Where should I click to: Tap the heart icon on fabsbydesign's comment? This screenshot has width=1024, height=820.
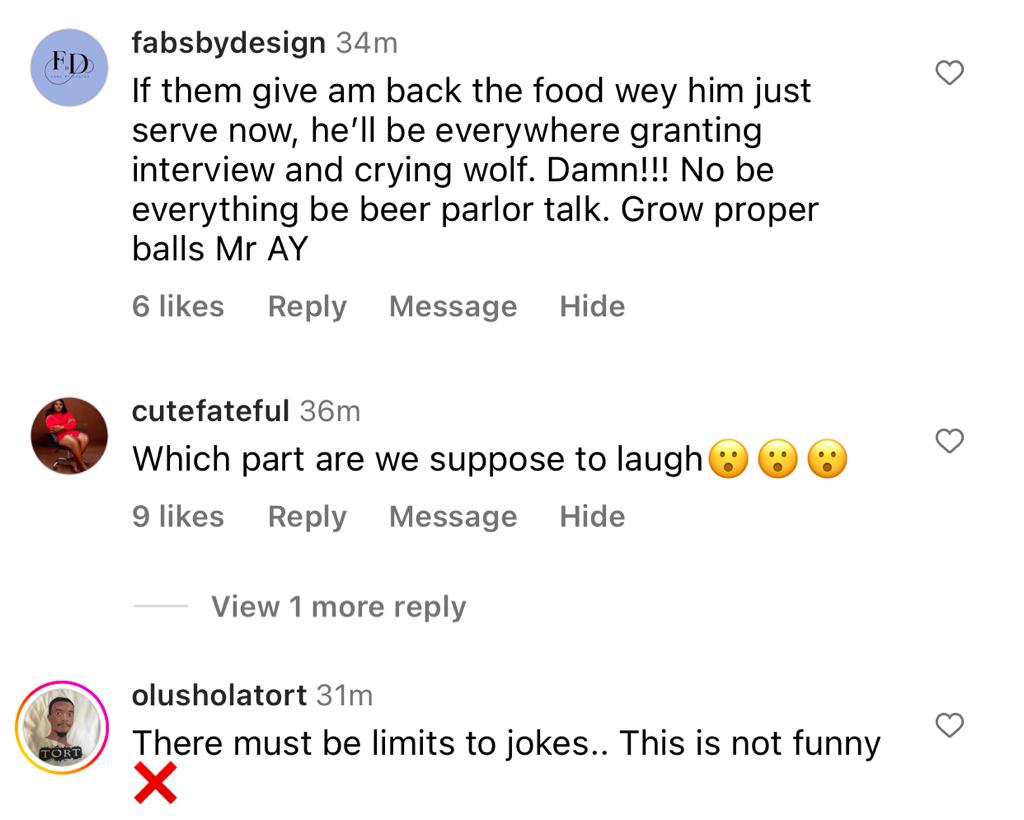click(948, 73)
